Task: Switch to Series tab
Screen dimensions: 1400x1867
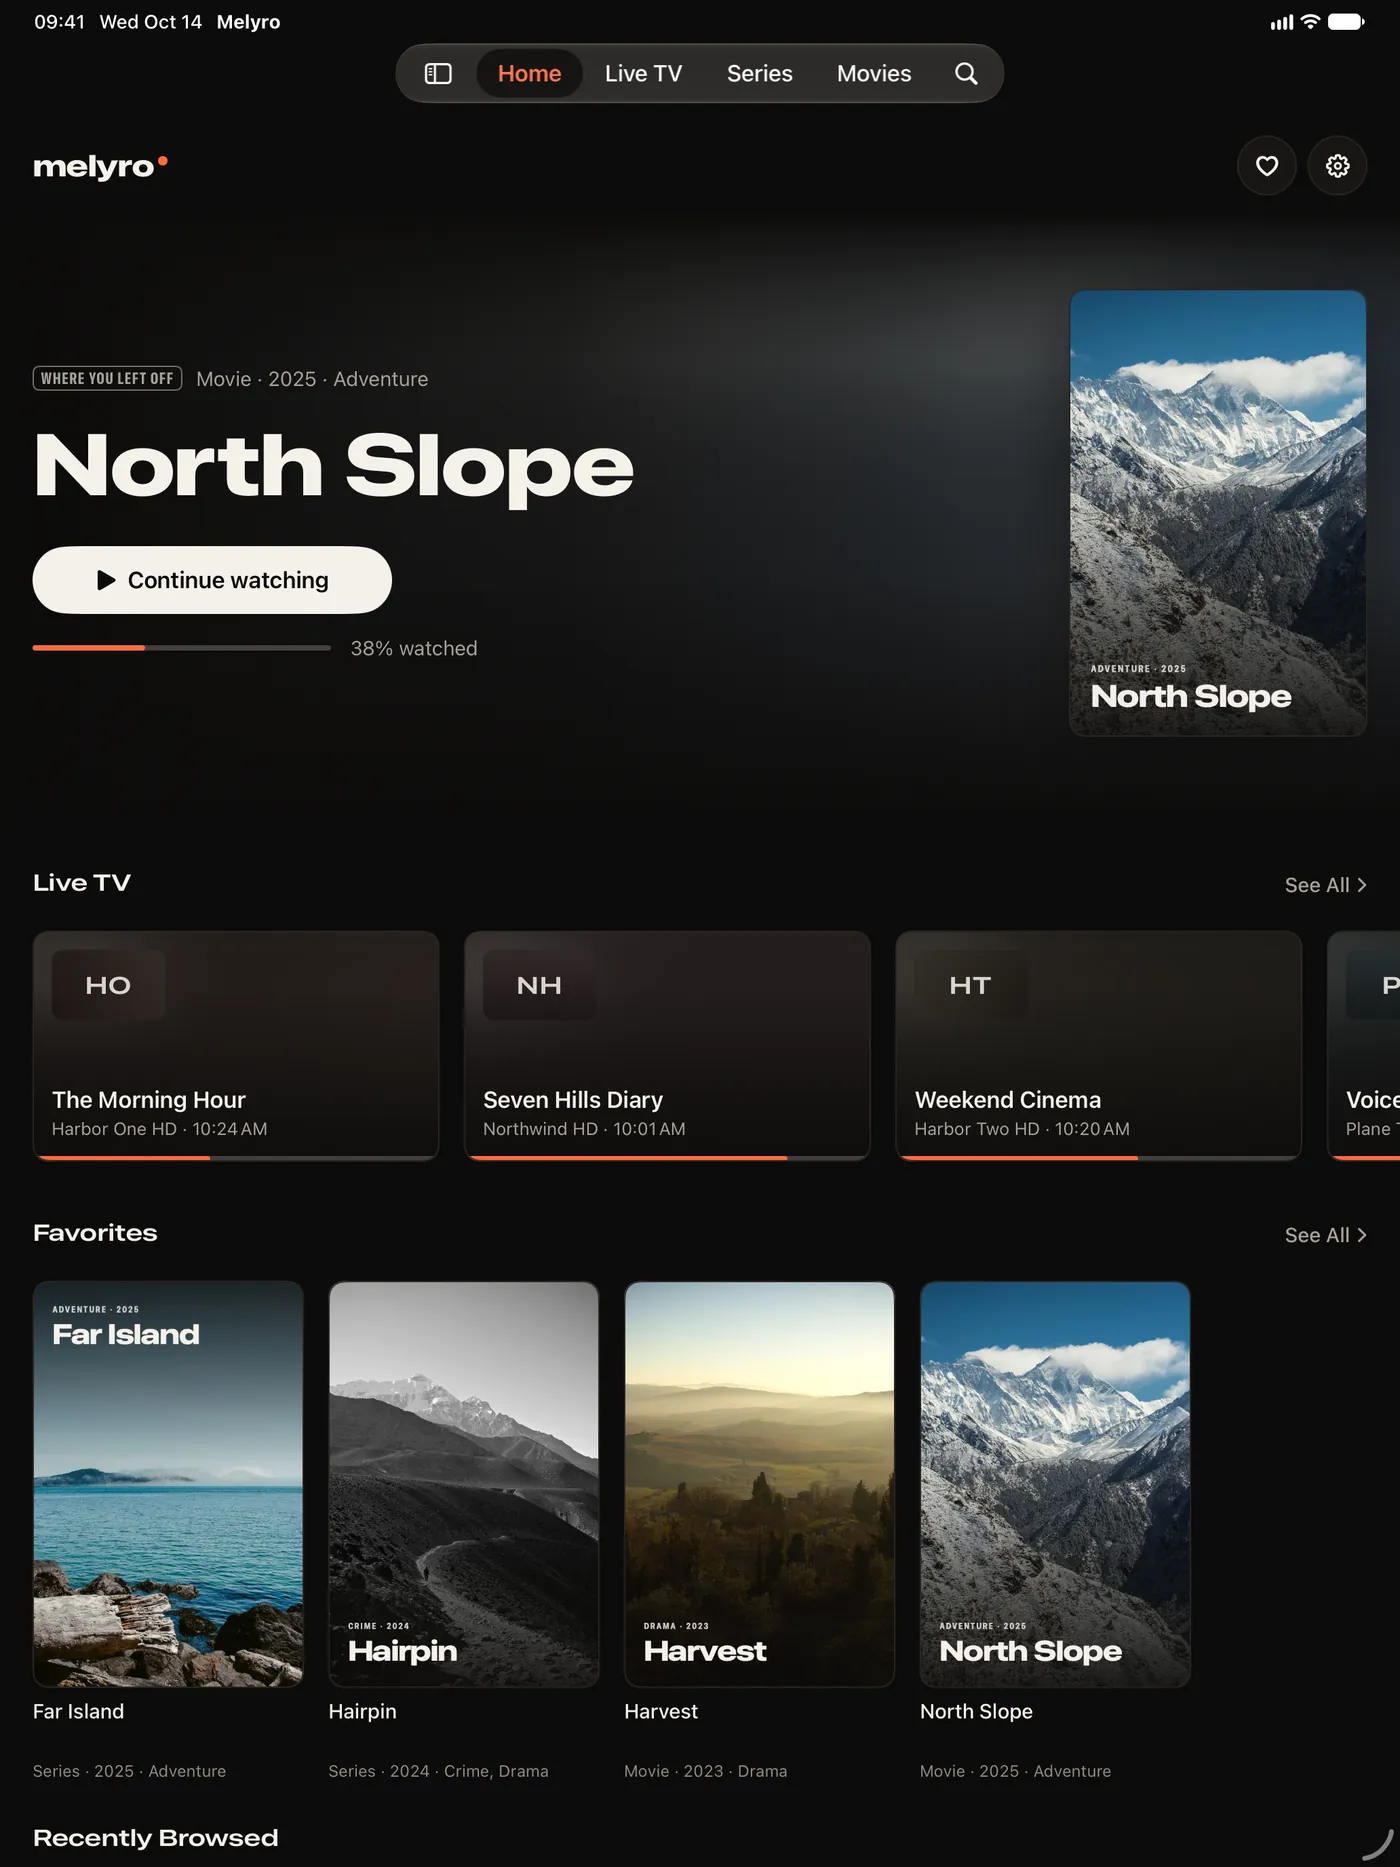Action: point(760,73)
